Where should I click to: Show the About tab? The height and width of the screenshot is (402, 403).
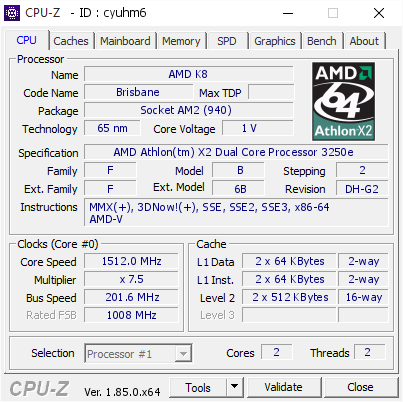[x=364, y=41]
